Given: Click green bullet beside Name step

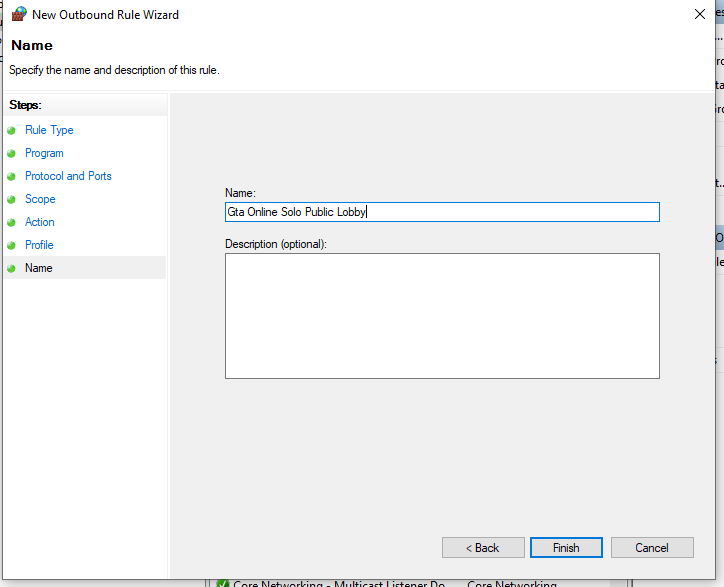Looking at the screenshot, I should (12, 268).
